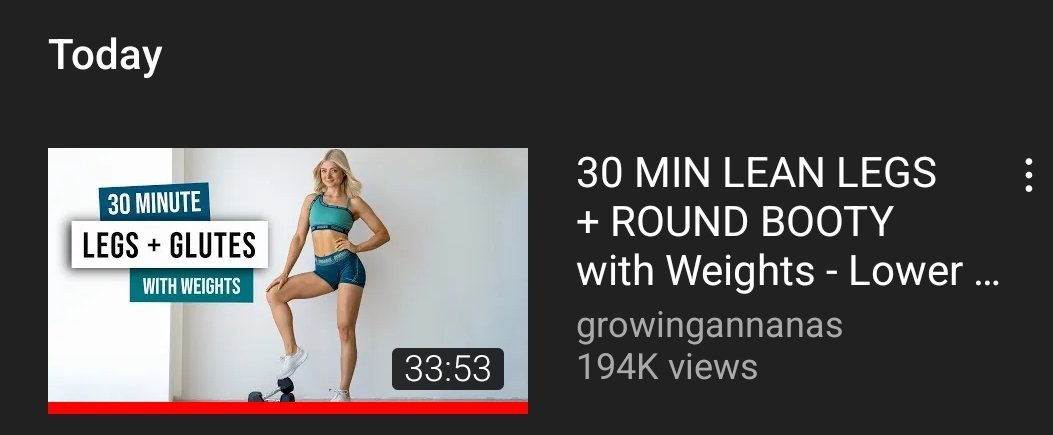Image resolution: width=1053 pixels, height=435 pixels.
Task: Click the 33:53 duration badge
Action: click(448, 369)
